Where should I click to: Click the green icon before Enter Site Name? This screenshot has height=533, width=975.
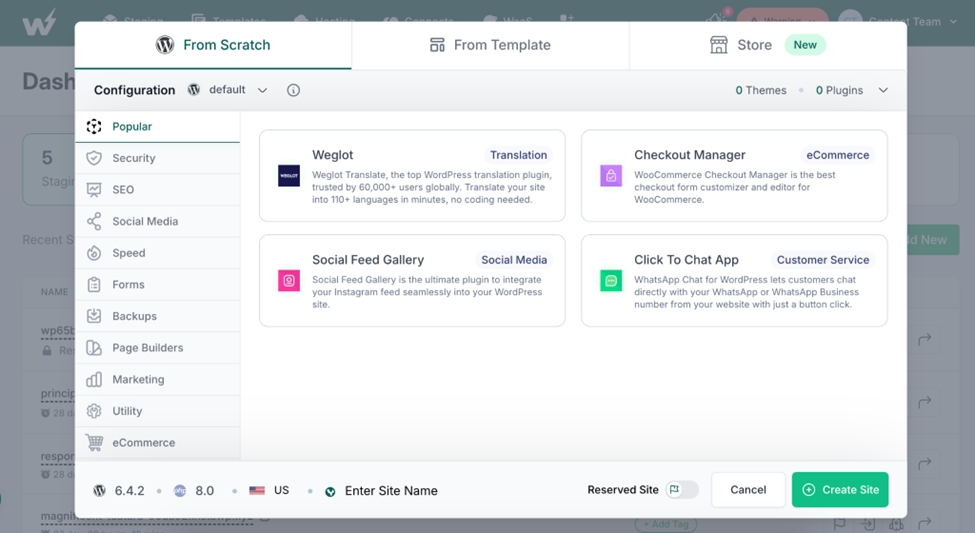pos(330,491)
